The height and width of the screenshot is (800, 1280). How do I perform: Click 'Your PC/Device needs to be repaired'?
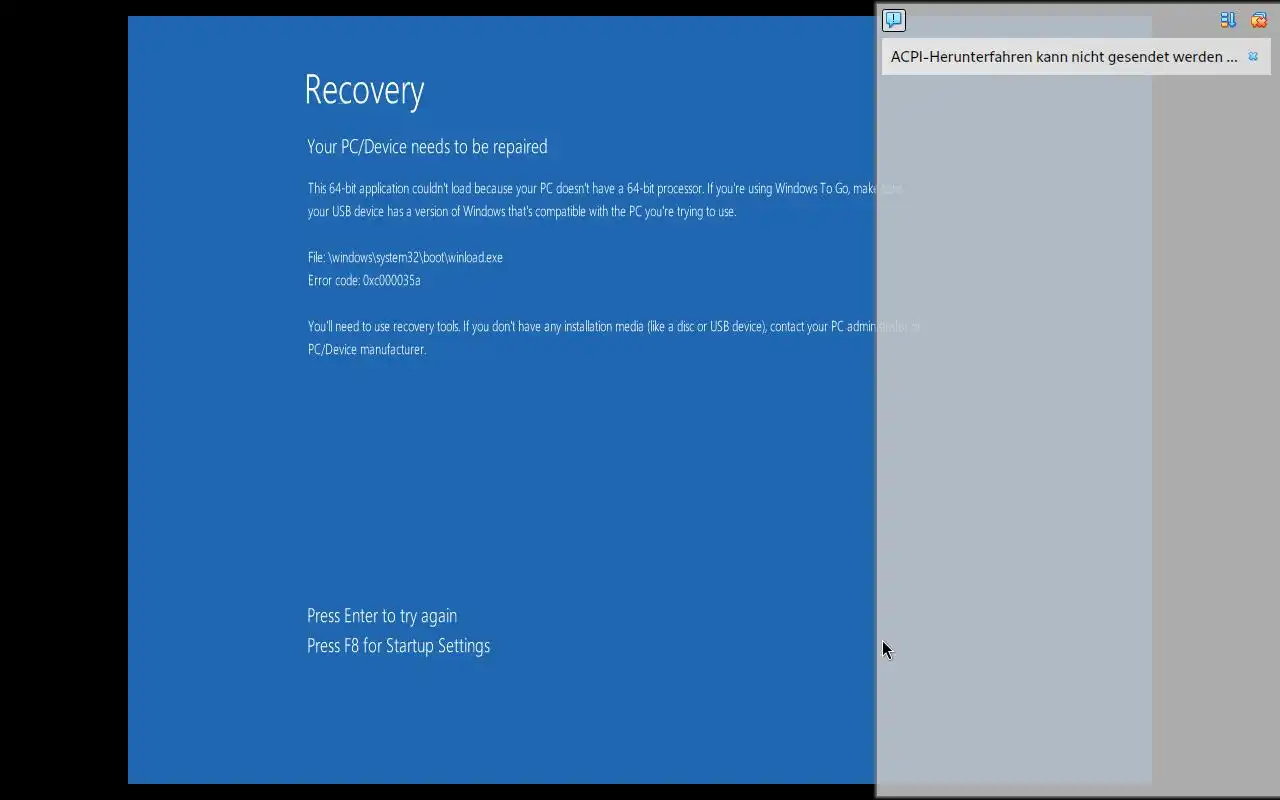click(427, 147)
